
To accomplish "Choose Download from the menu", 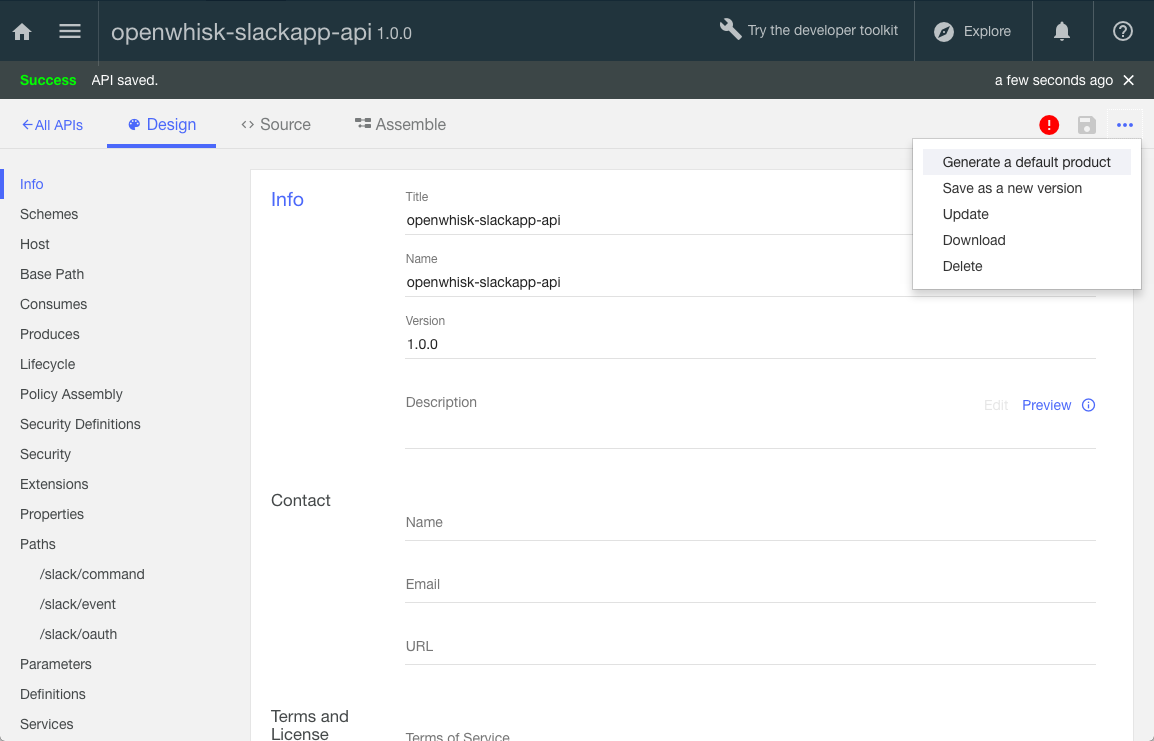I will pyautogui.click(x=1027, y=240).
